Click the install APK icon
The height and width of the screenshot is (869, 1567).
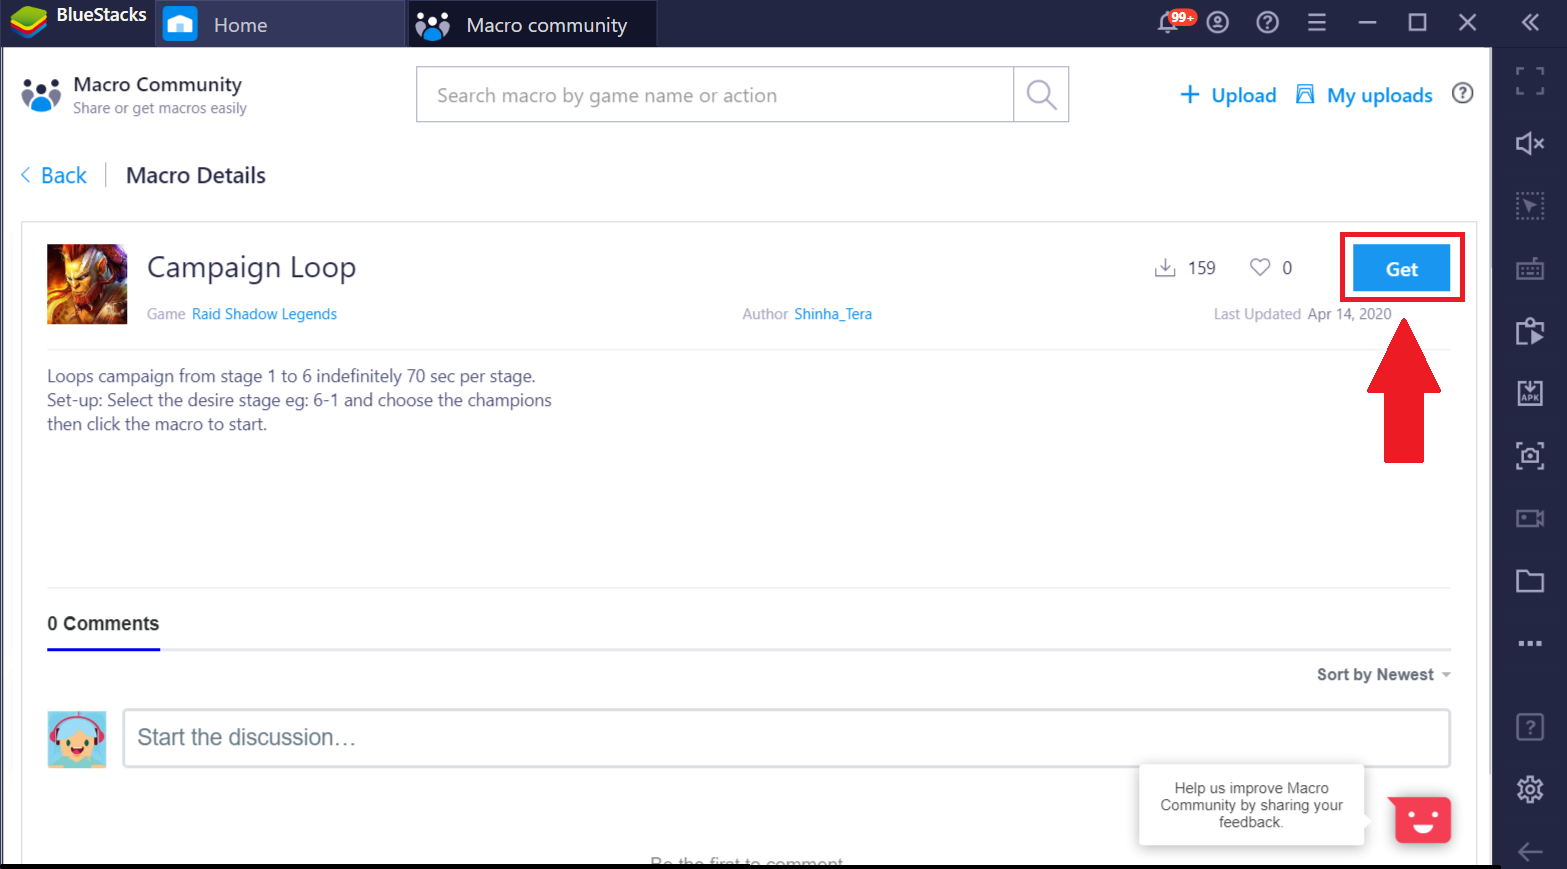[x=1529, y=393]
